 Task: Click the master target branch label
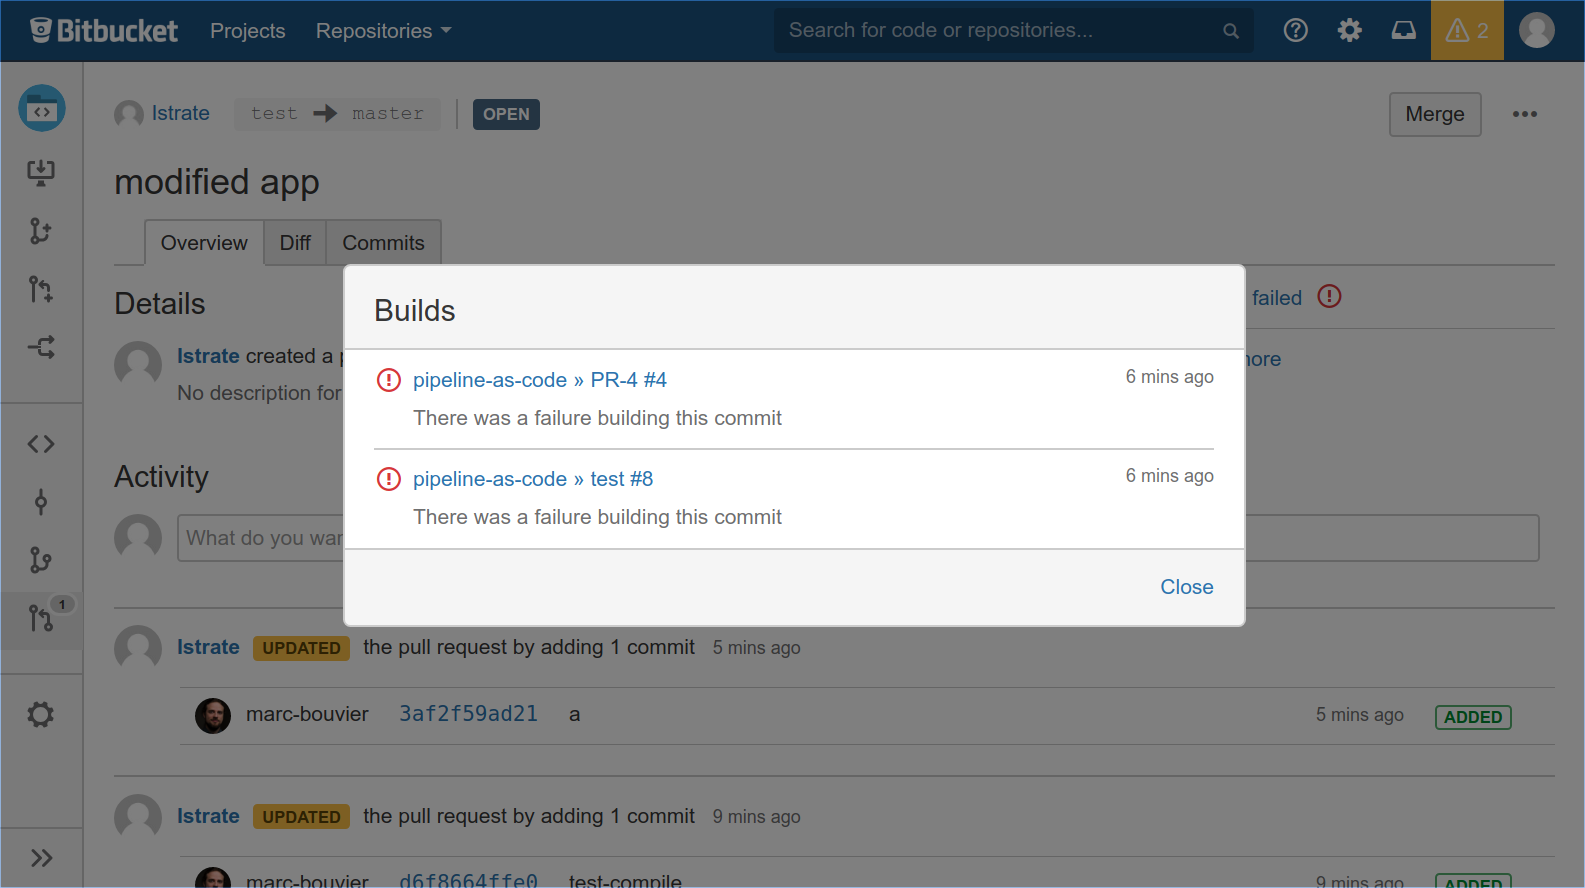388,114
